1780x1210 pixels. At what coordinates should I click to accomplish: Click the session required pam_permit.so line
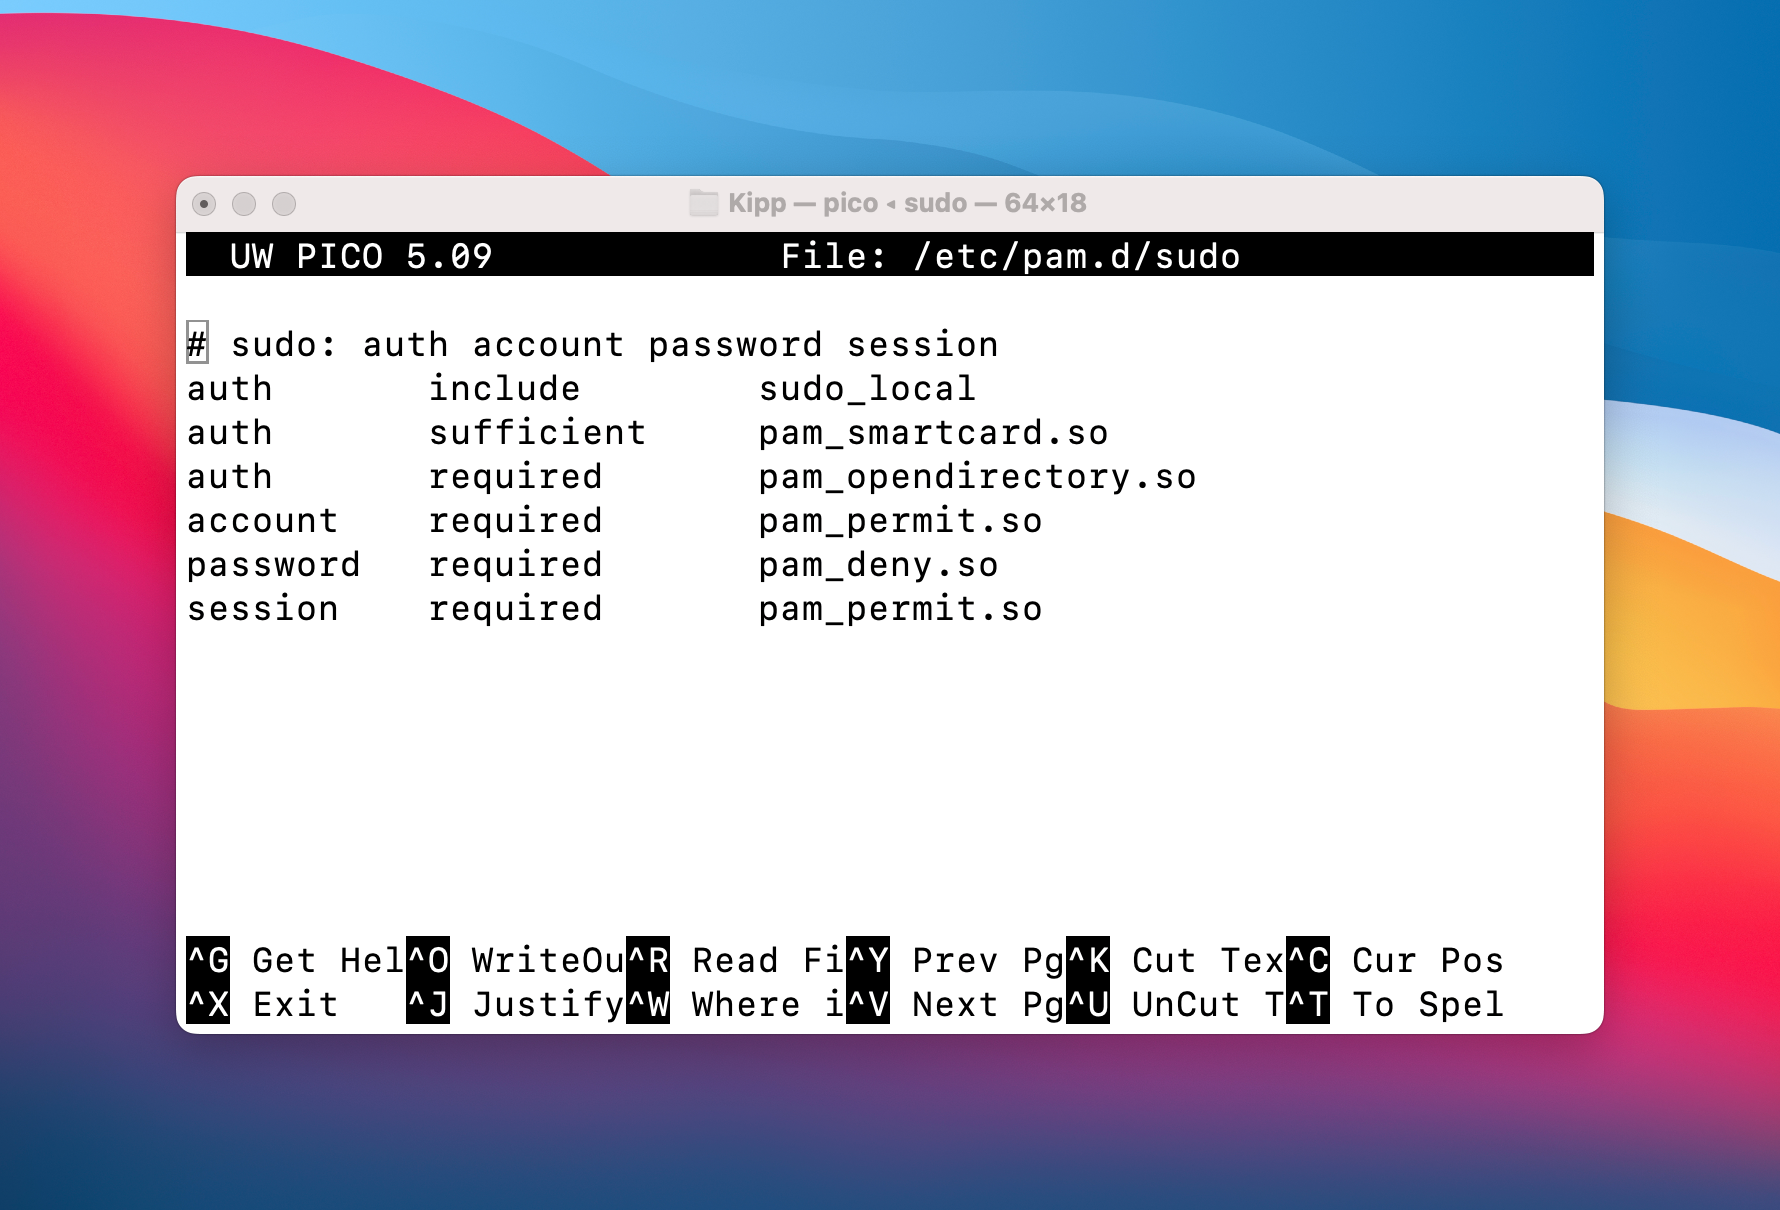click(x=613, y=608)
